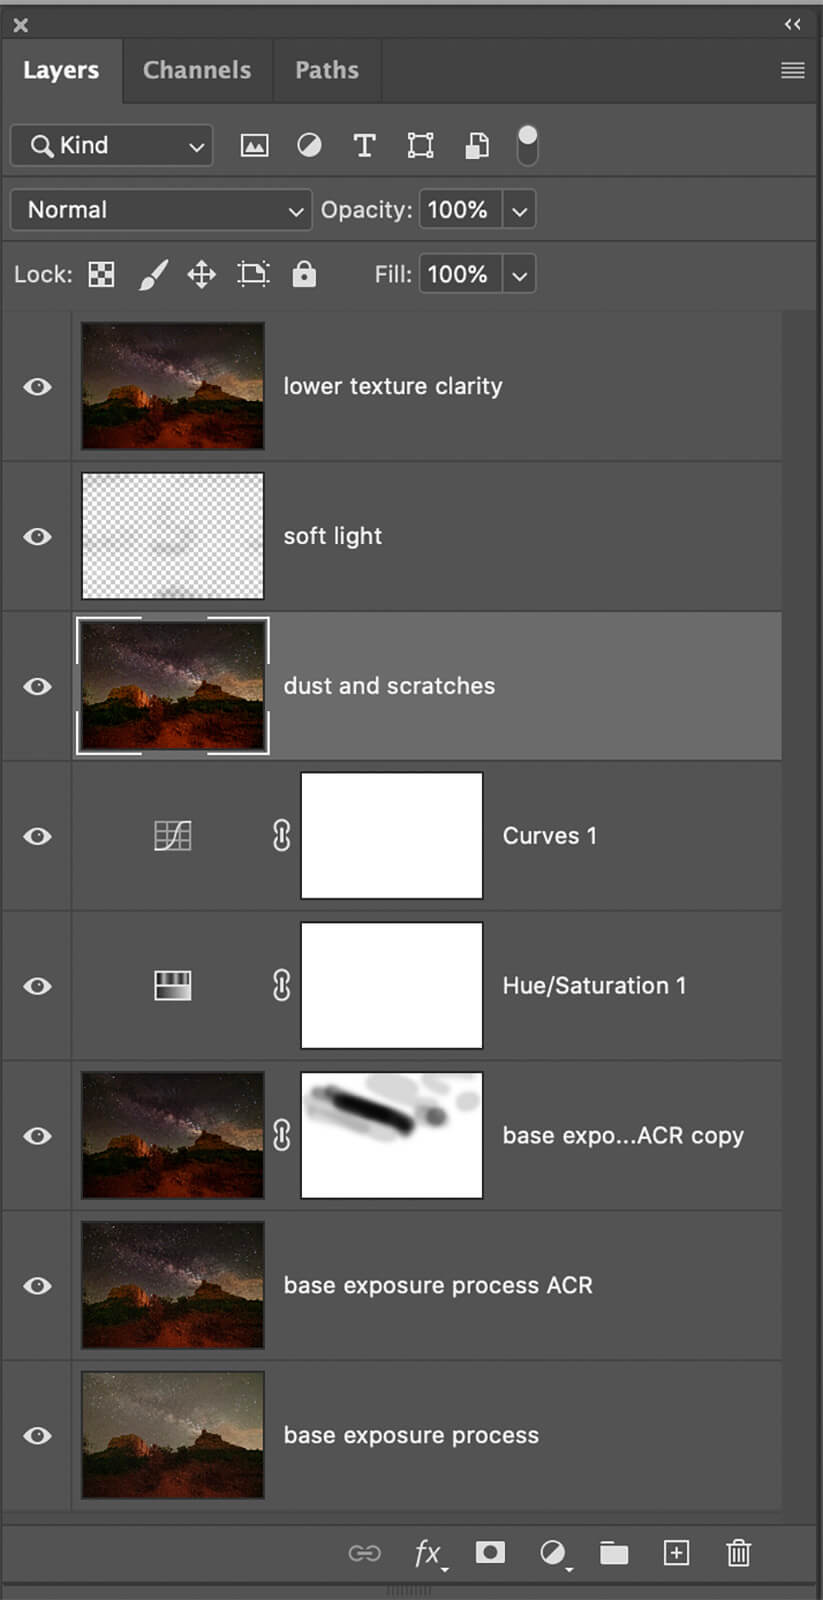The width and height of the screenshot is (823, 1600).
Task: Lock image pixels with brush icon
Action: click(x=152, y=274)
